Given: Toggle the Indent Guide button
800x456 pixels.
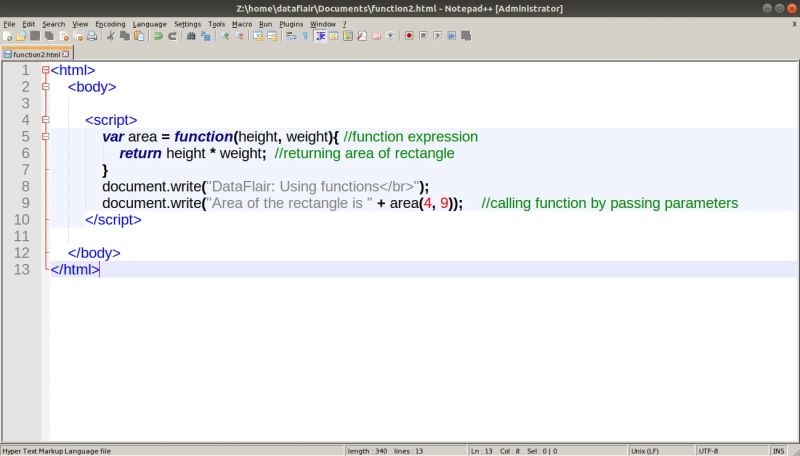Looking at the screenshot, I should coord(320,36).
